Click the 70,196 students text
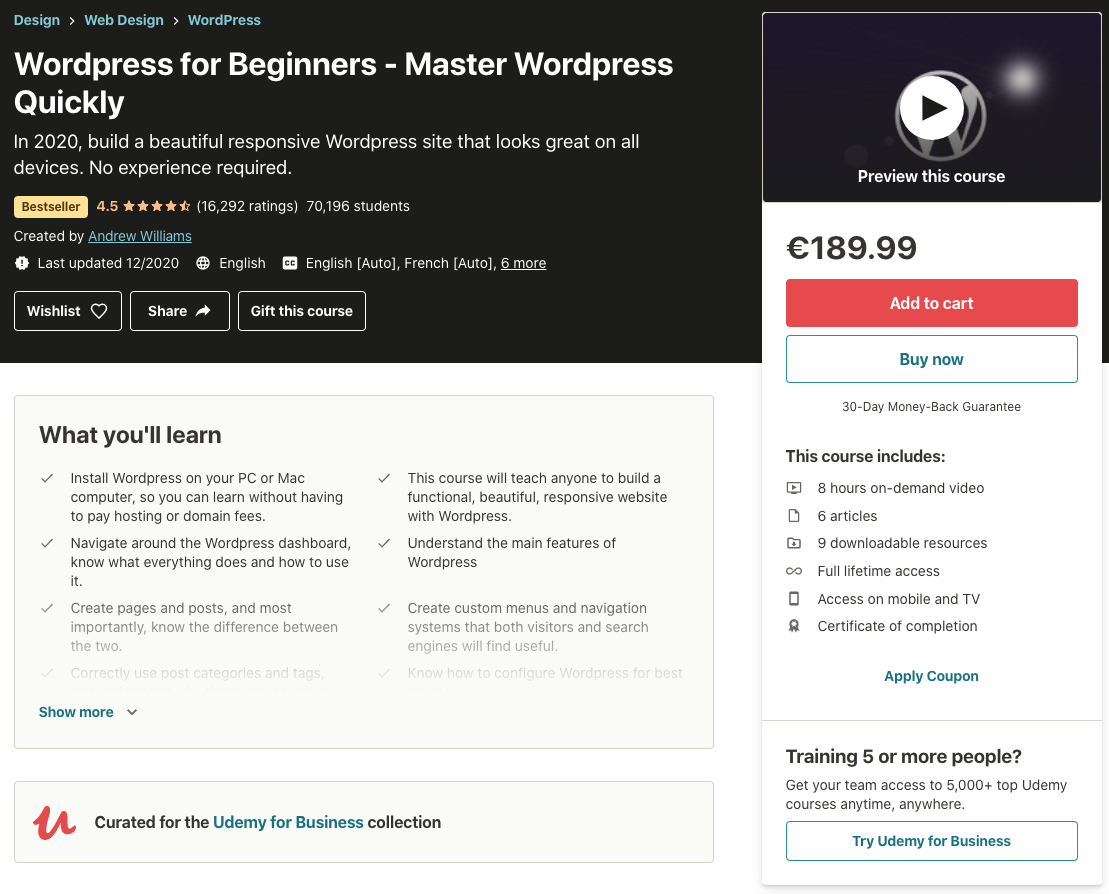 358,207
